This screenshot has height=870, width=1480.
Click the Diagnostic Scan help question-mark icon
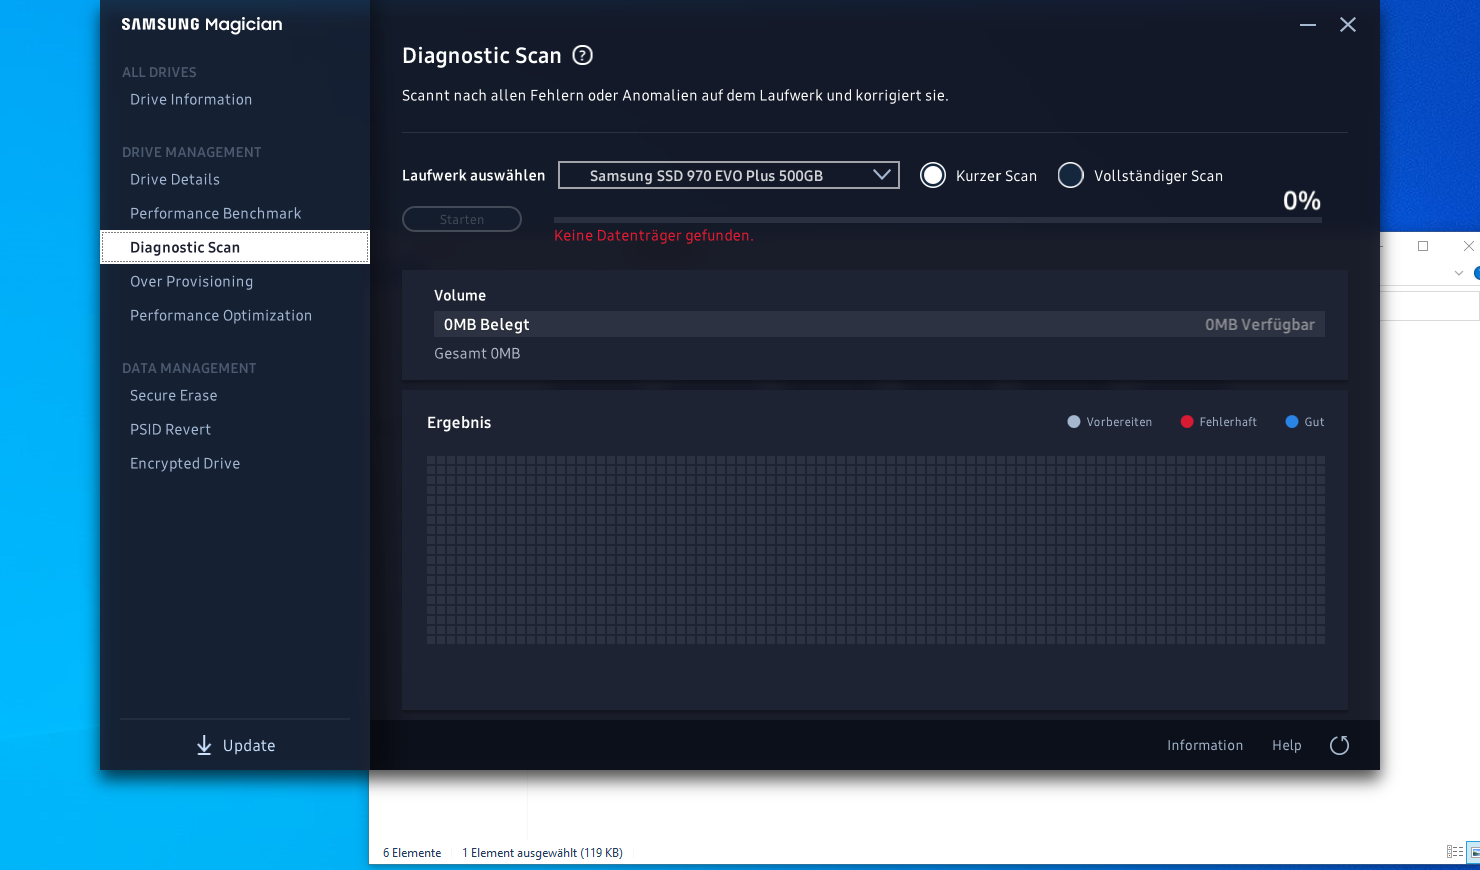(582, 56)
